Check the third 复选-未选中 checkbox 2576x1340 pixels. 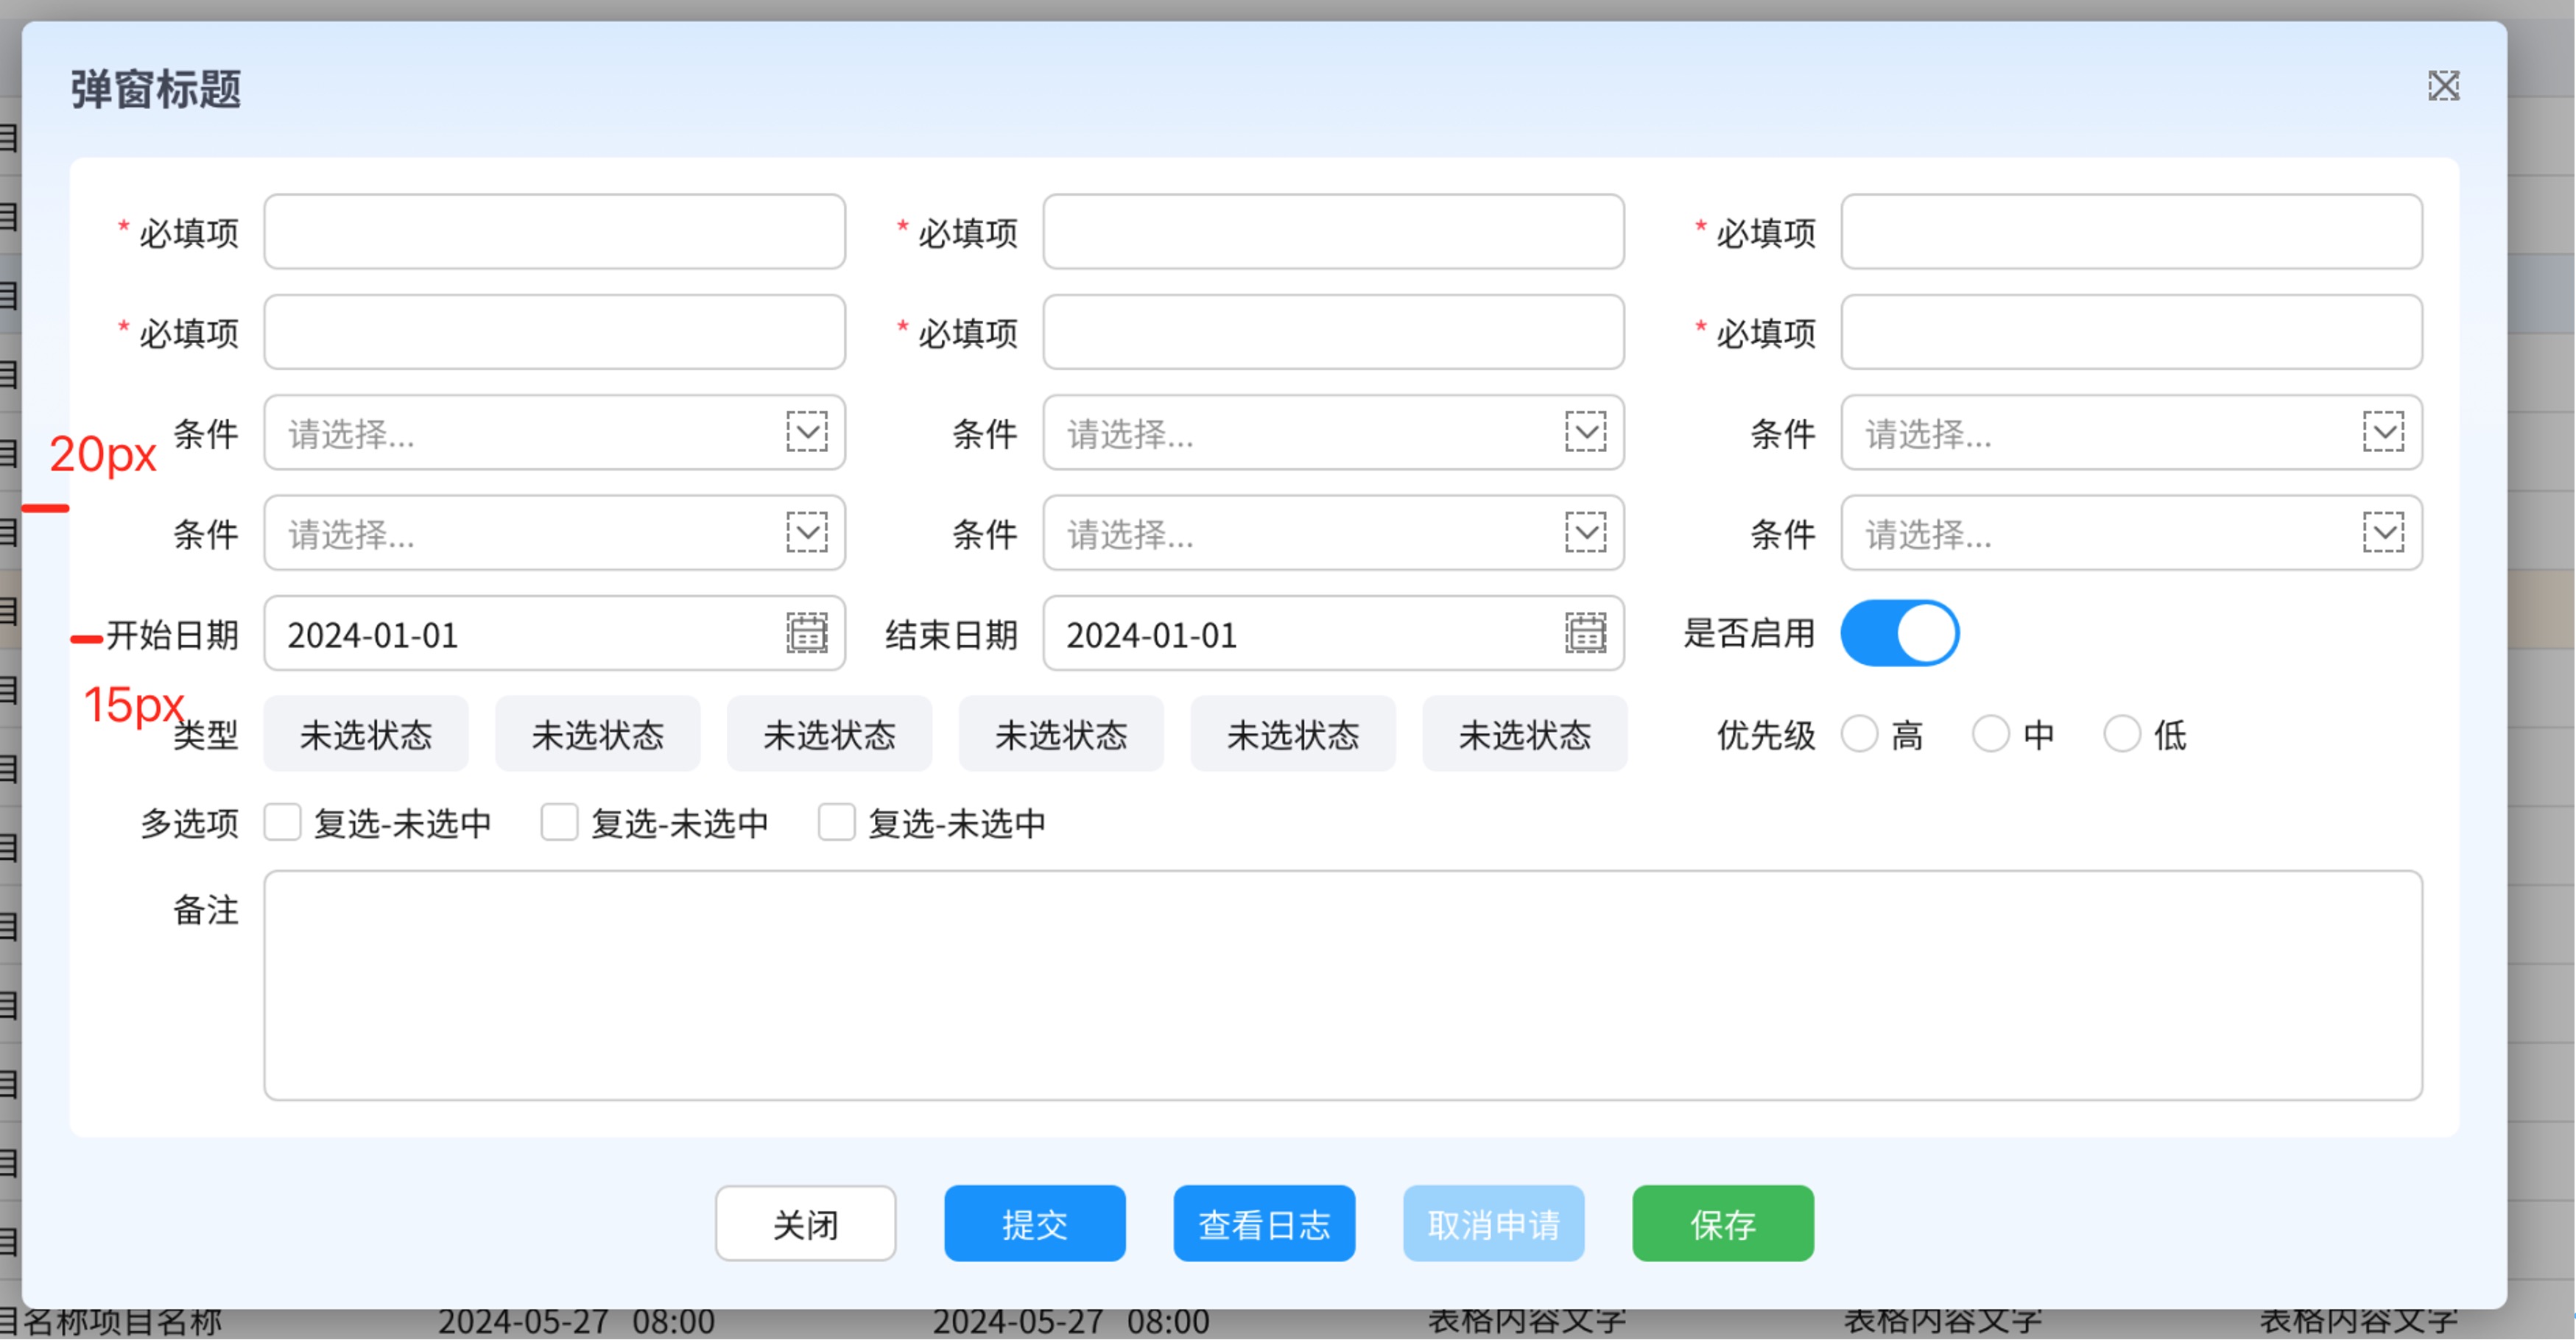tap(836, 823)
